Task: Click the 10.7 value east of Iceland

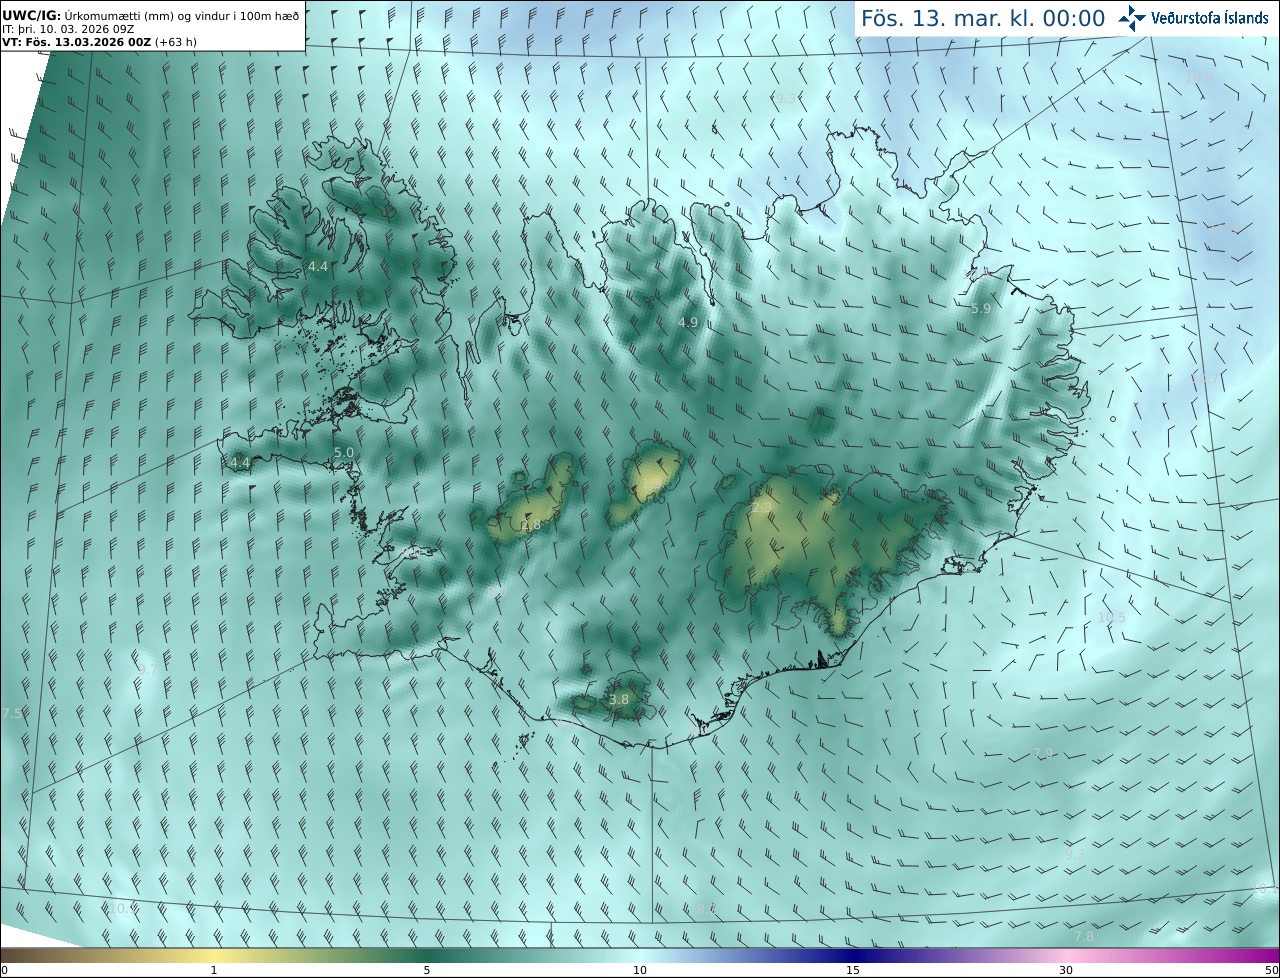Action: (x=1205, y=379)
